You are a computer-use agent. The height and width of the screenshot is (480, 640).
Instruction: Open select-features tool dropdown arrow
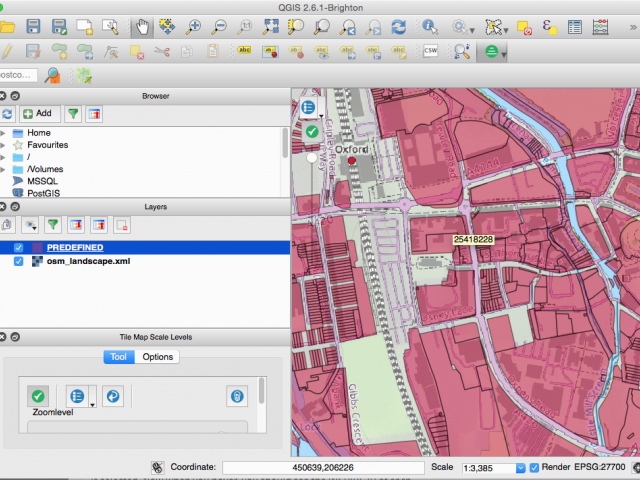[x=506, y=31]
